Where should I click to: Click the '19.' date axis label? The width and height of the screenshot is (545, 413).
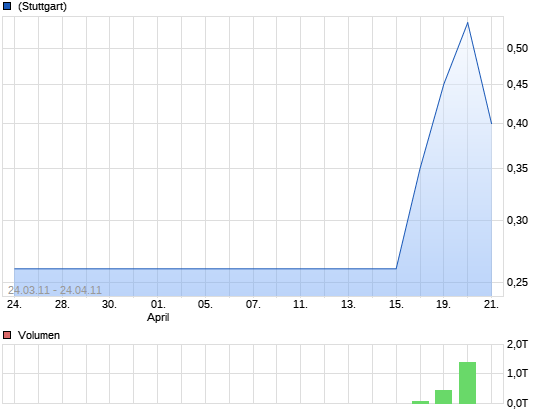[444, 304]
